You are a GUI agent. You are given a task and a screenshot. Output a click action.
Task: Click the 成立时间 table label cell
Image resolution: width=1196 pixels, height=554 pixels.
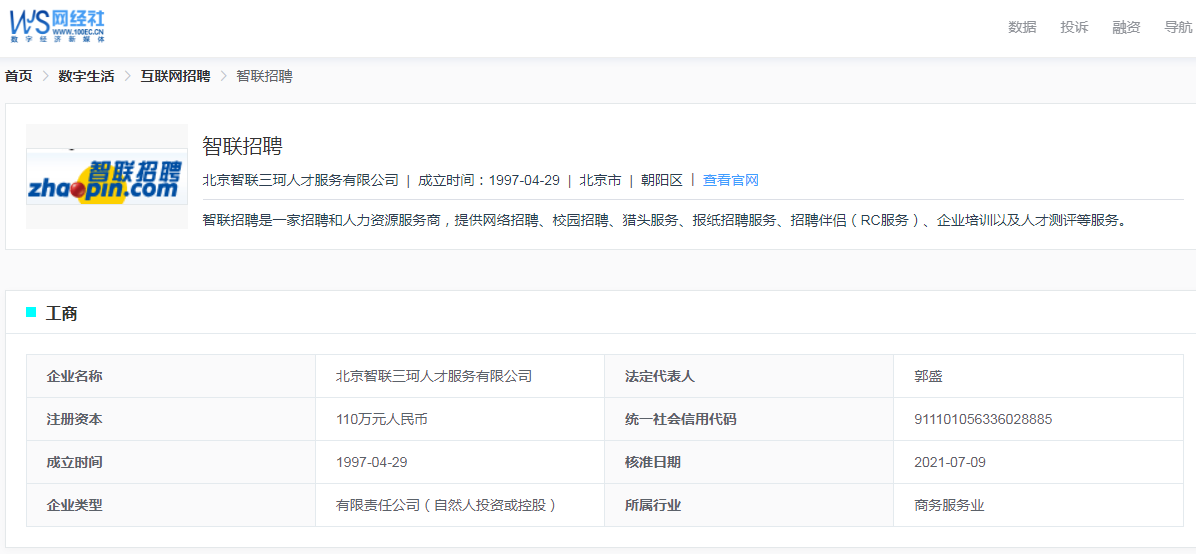[x=171, y=462]
